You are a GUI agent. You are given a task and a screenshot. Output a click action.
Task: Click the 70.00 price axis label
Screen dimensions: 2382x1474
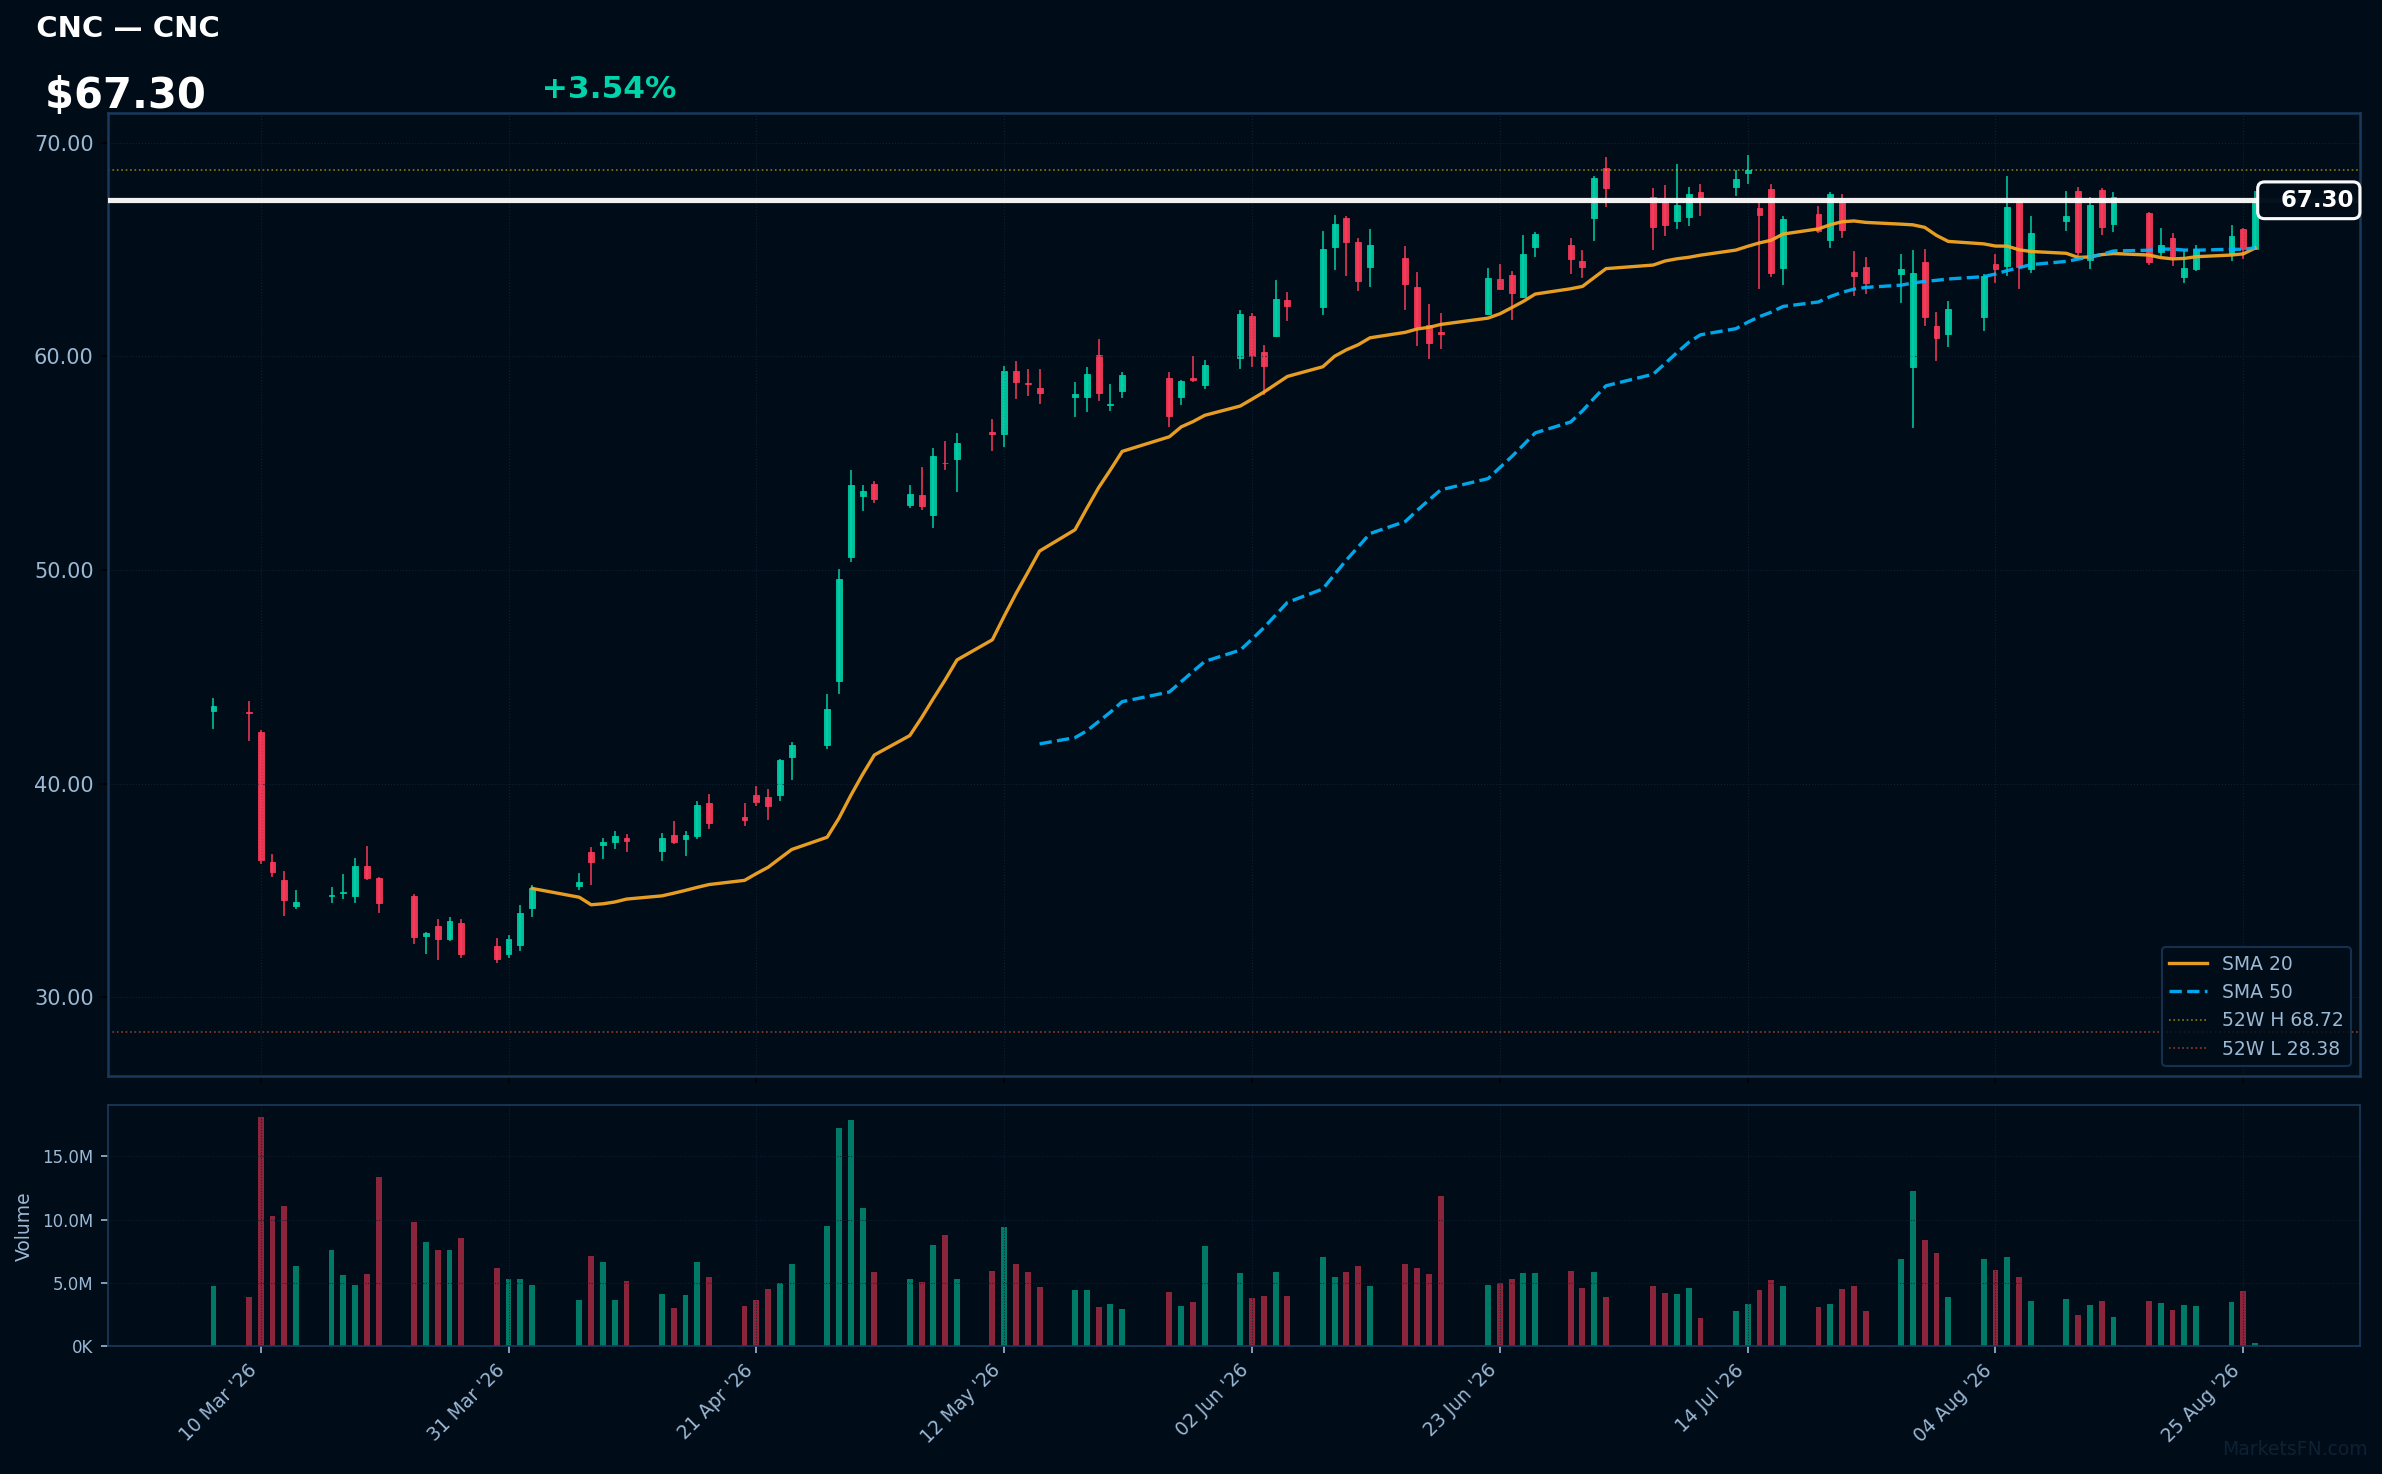pyautogui.click(x=64, y=144)
